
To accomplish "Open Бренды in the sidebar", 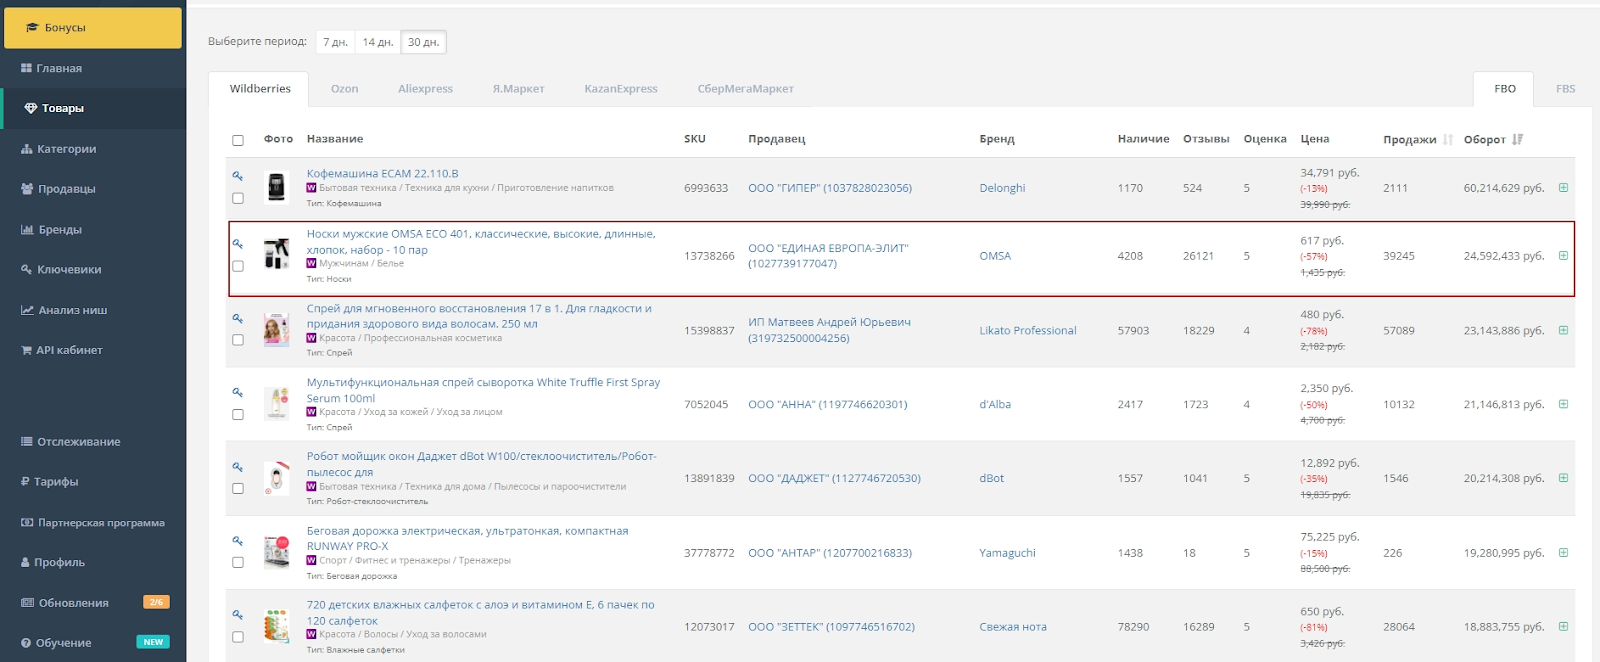I will point(60,230).
